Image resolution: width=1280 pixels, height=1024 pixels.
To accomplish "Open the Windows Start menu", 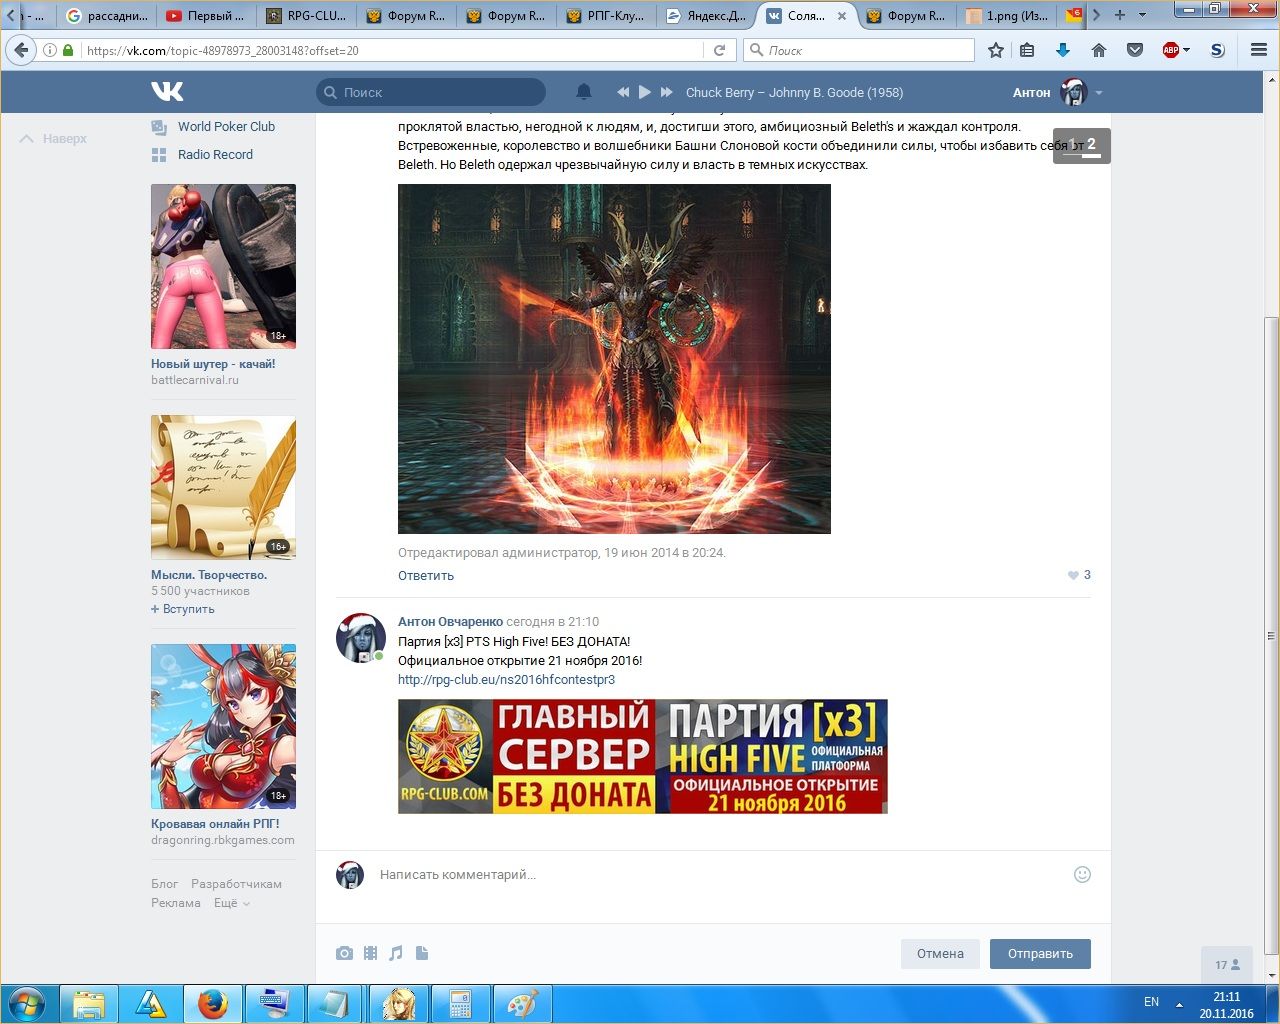I will (x=27, y=1003).
